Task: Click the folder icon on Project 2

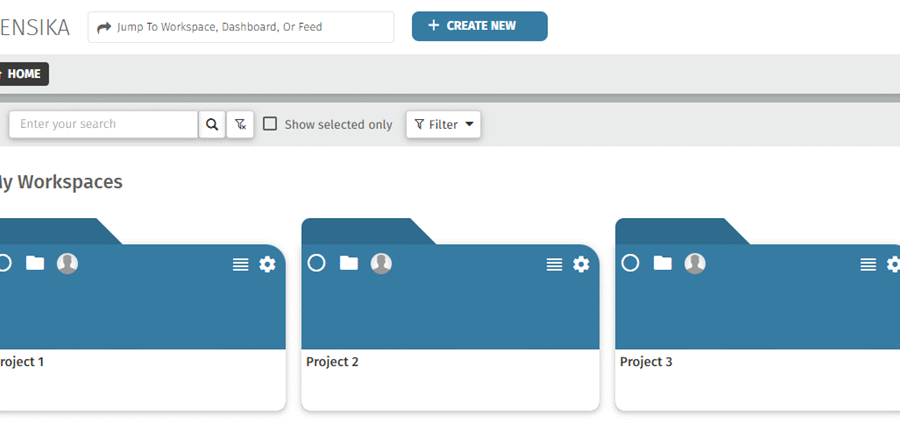Action: [348, 263]
